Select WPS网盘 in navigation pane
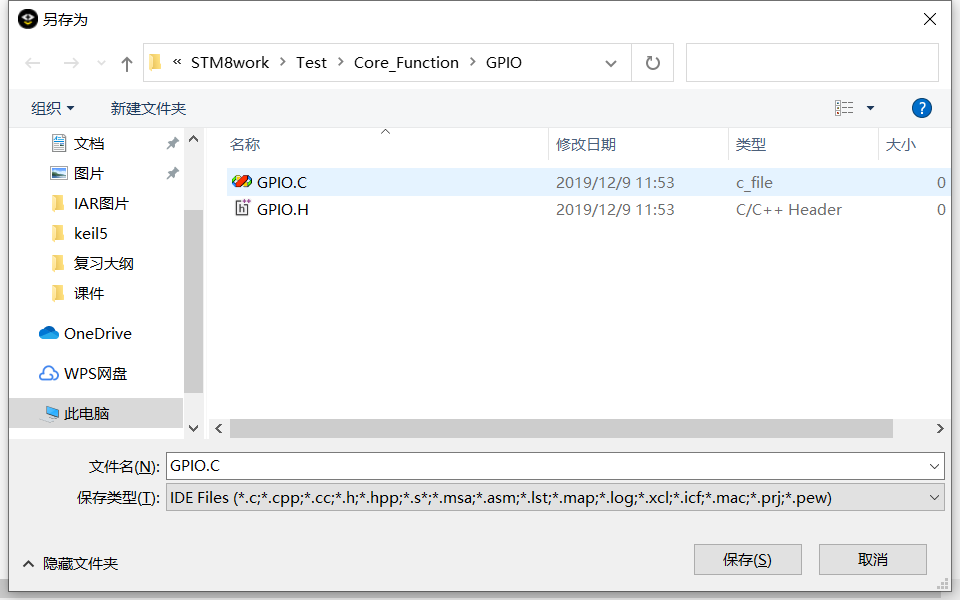The height and width of the screenshot is (600, 960). [x=95, y=373]
